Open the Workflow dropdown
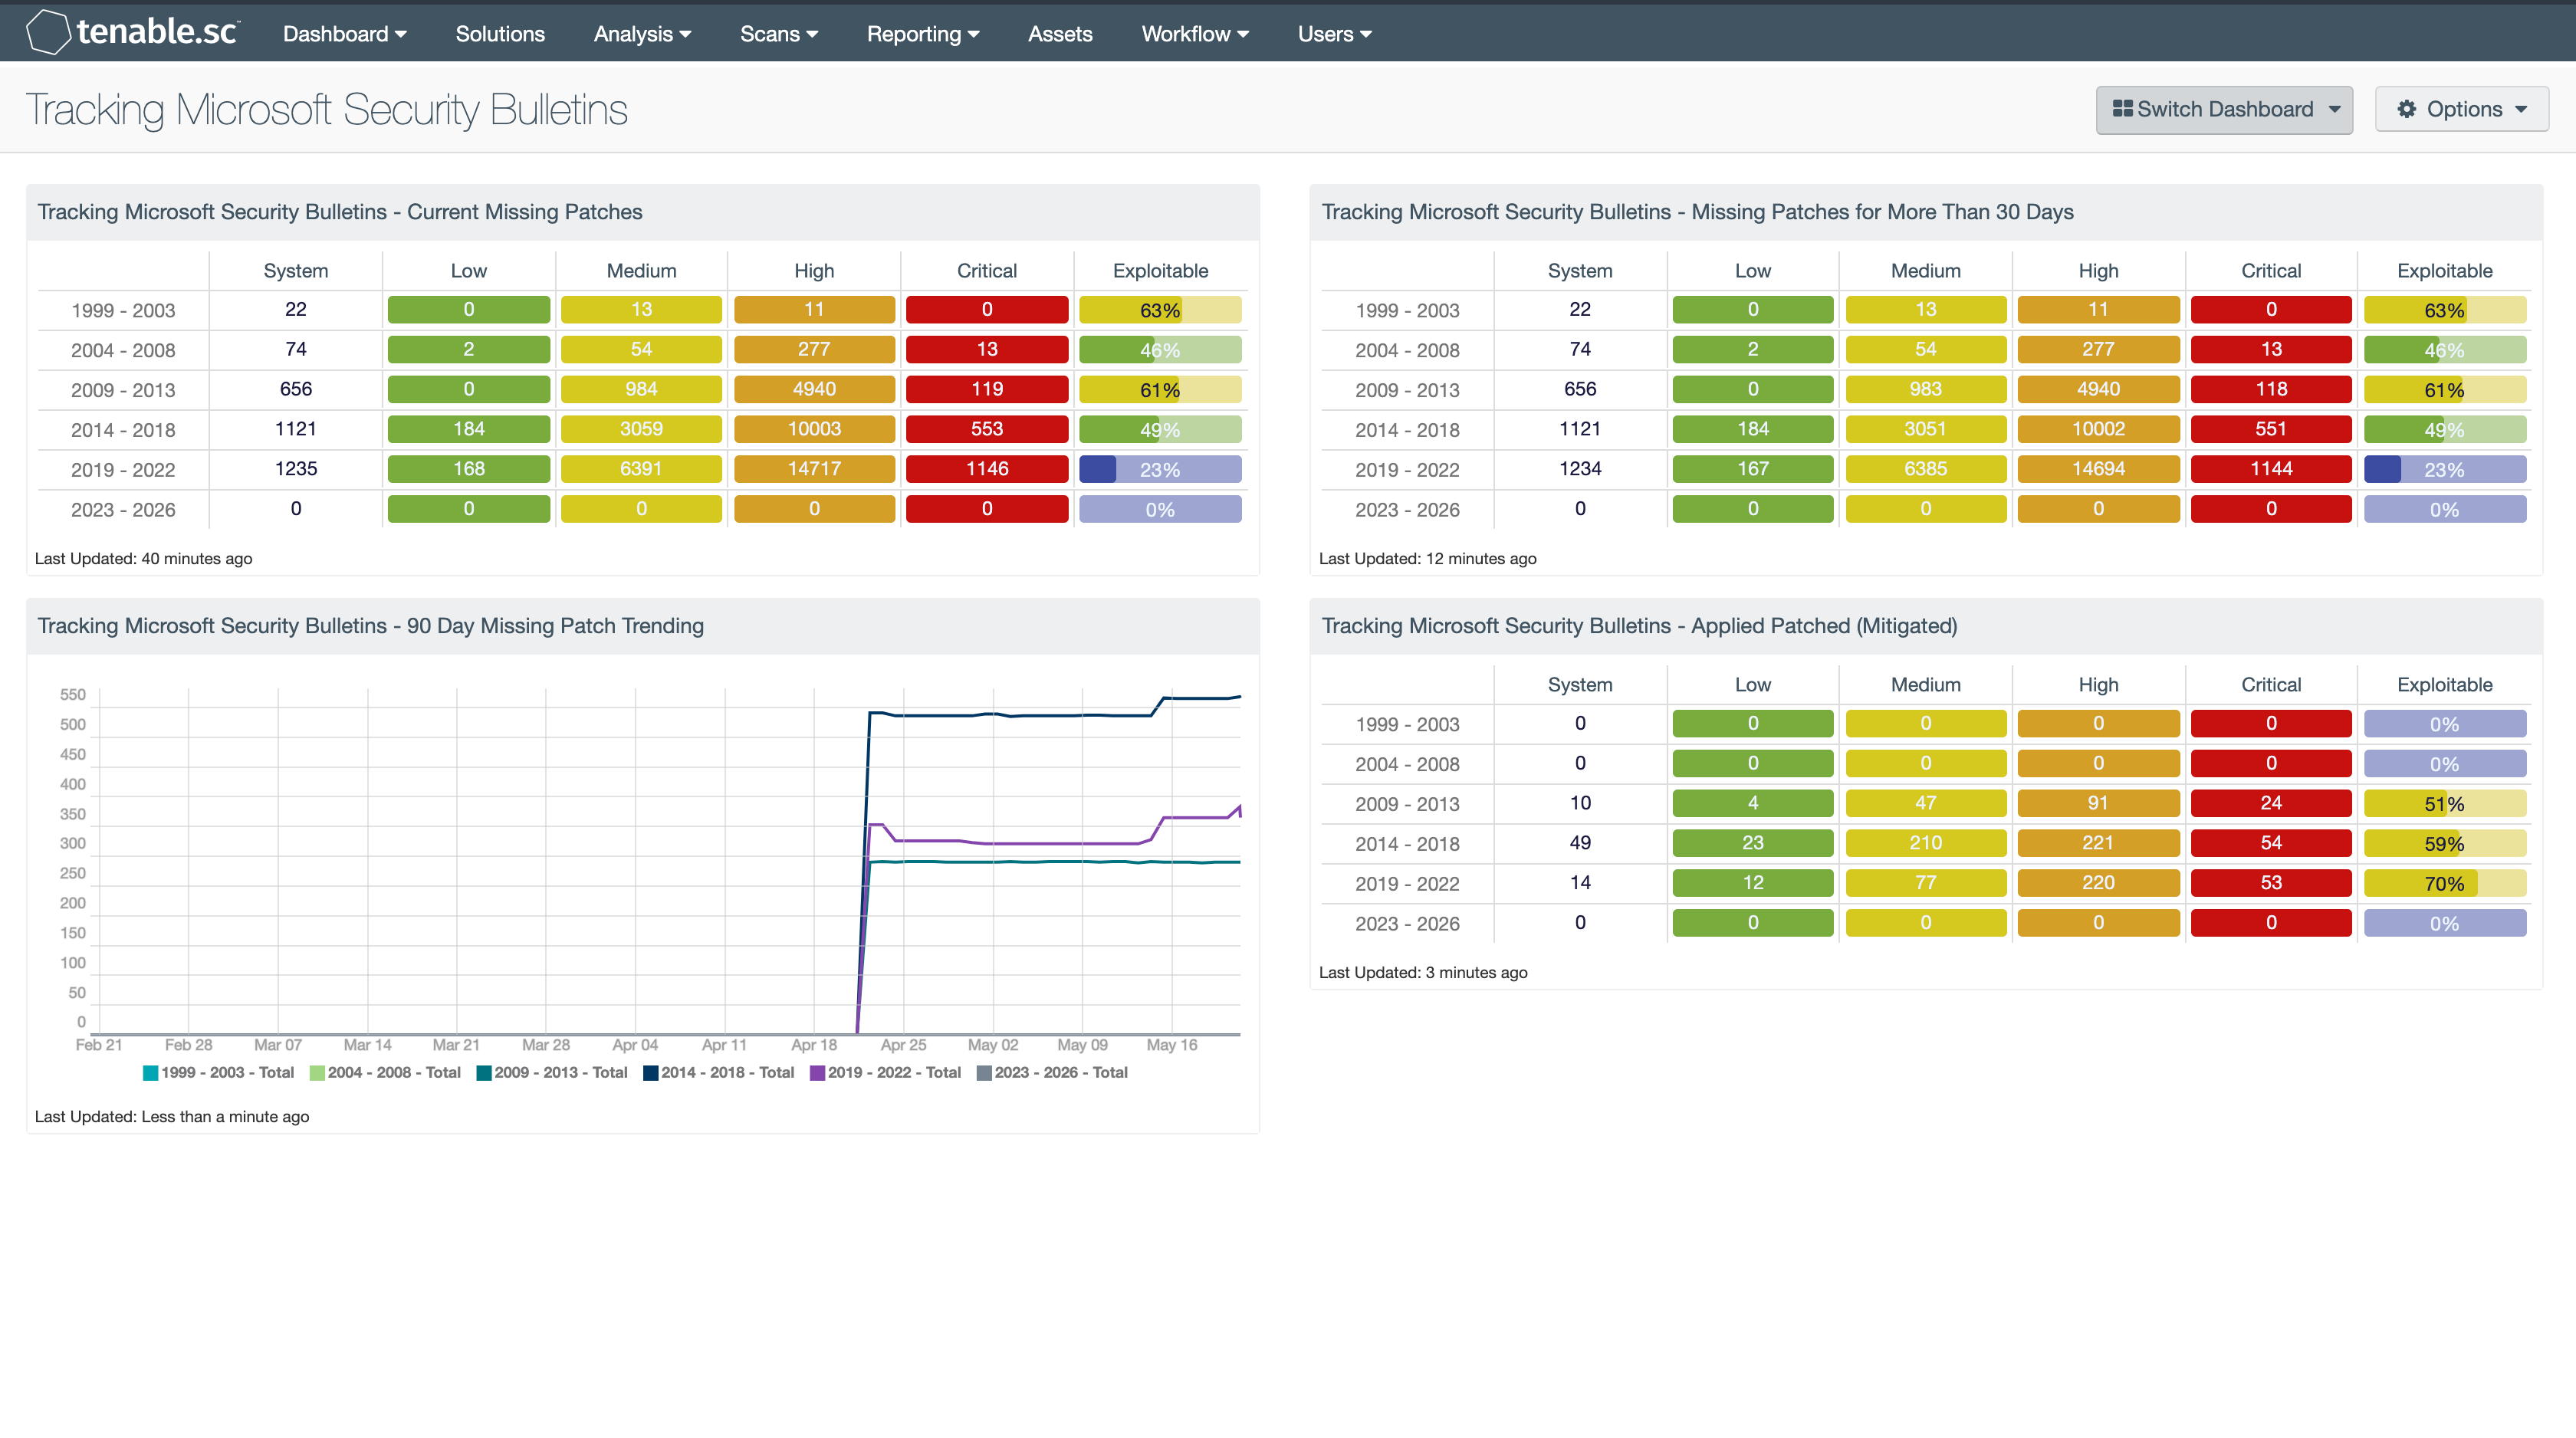 (x=1195, y=34)
